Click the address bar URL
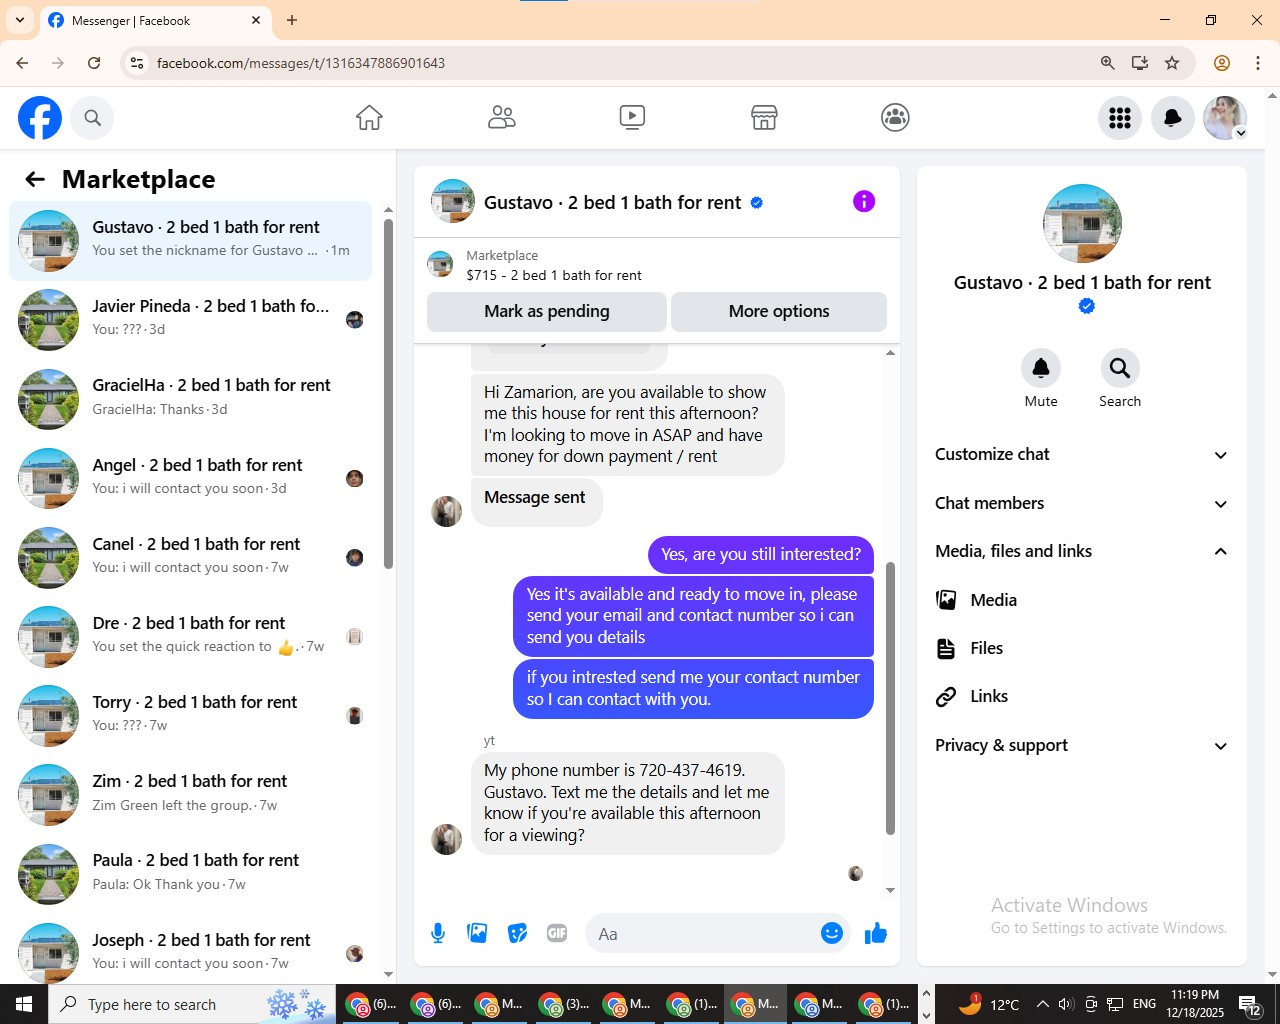Screen dimensions: 1280x1024 tap(301, 63)
